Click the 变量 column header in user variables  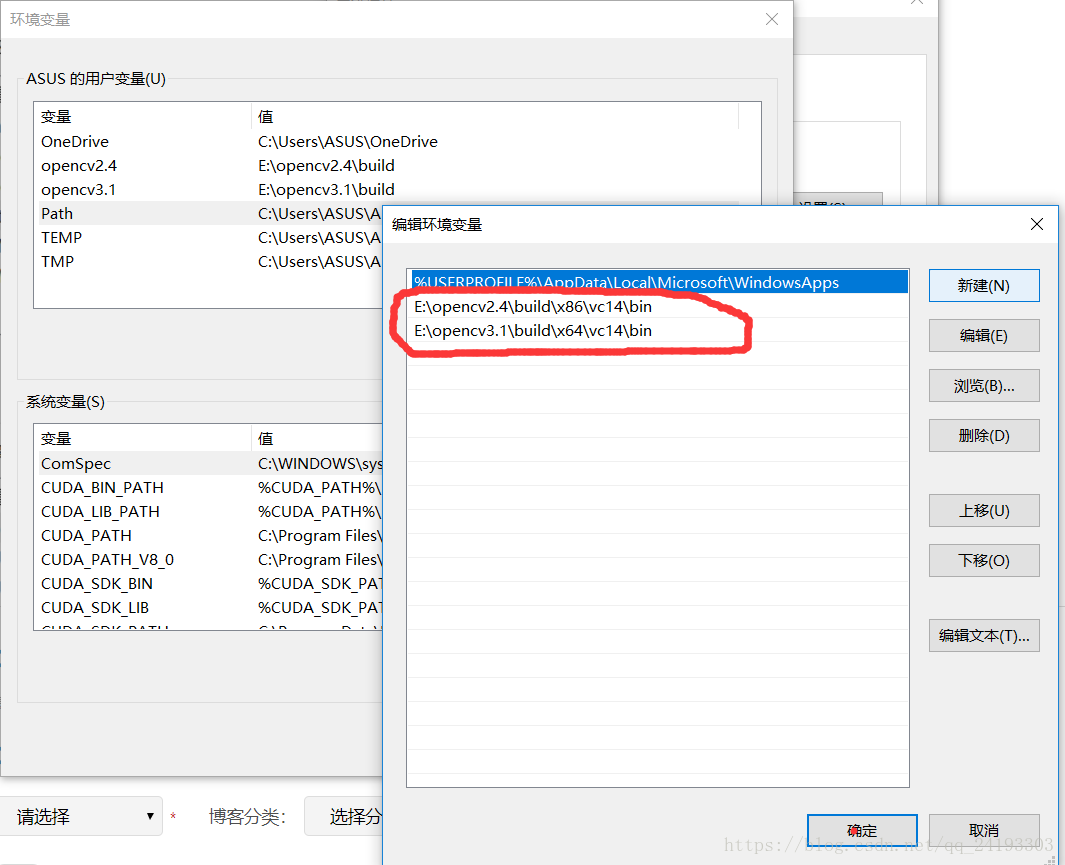tap(143, 116)
